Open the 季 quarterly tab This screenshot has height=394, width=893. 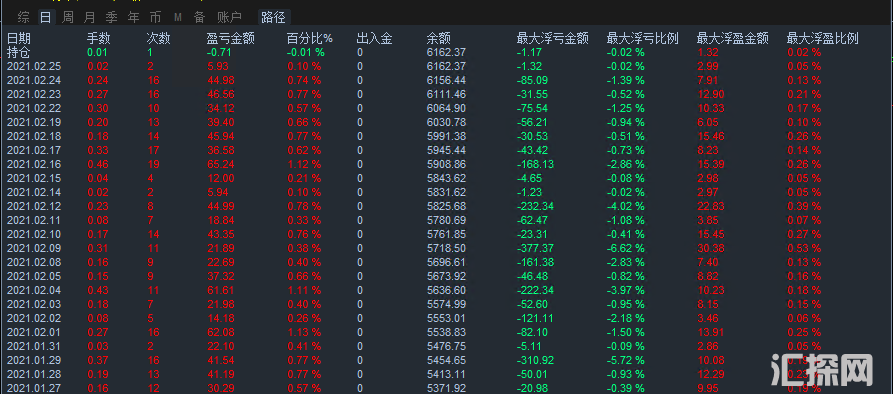[112, 17]
